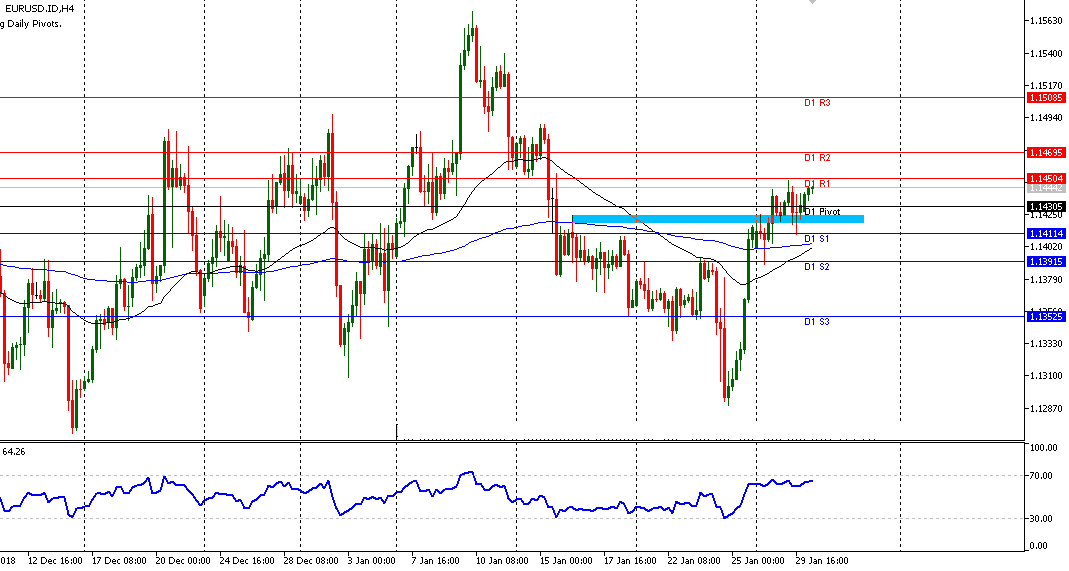1069x571 pixels.
Task: Click the 22 Jan 08:00 time label
Action: [694, 561]
